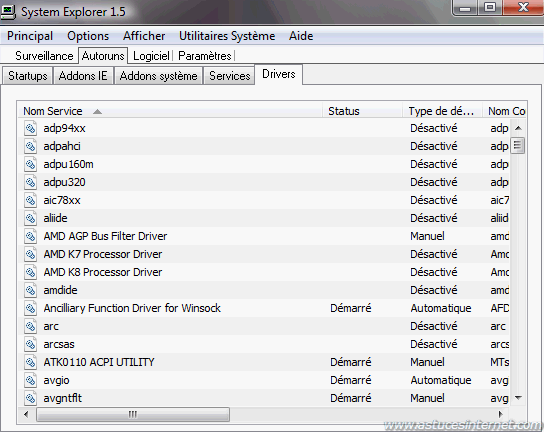This screenshot has width=544, height=432.
Task: Go to the Paramètres section
Action: 205,56
